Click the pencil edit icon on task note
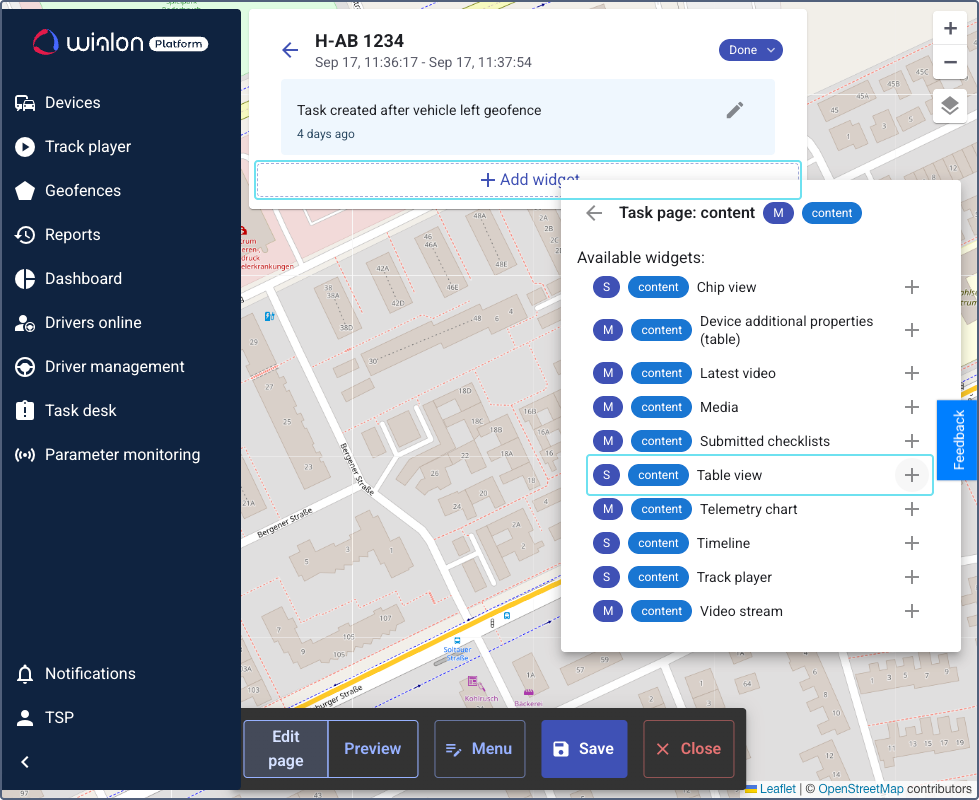This screenshot has width=979, height=800. coord(735,110)
